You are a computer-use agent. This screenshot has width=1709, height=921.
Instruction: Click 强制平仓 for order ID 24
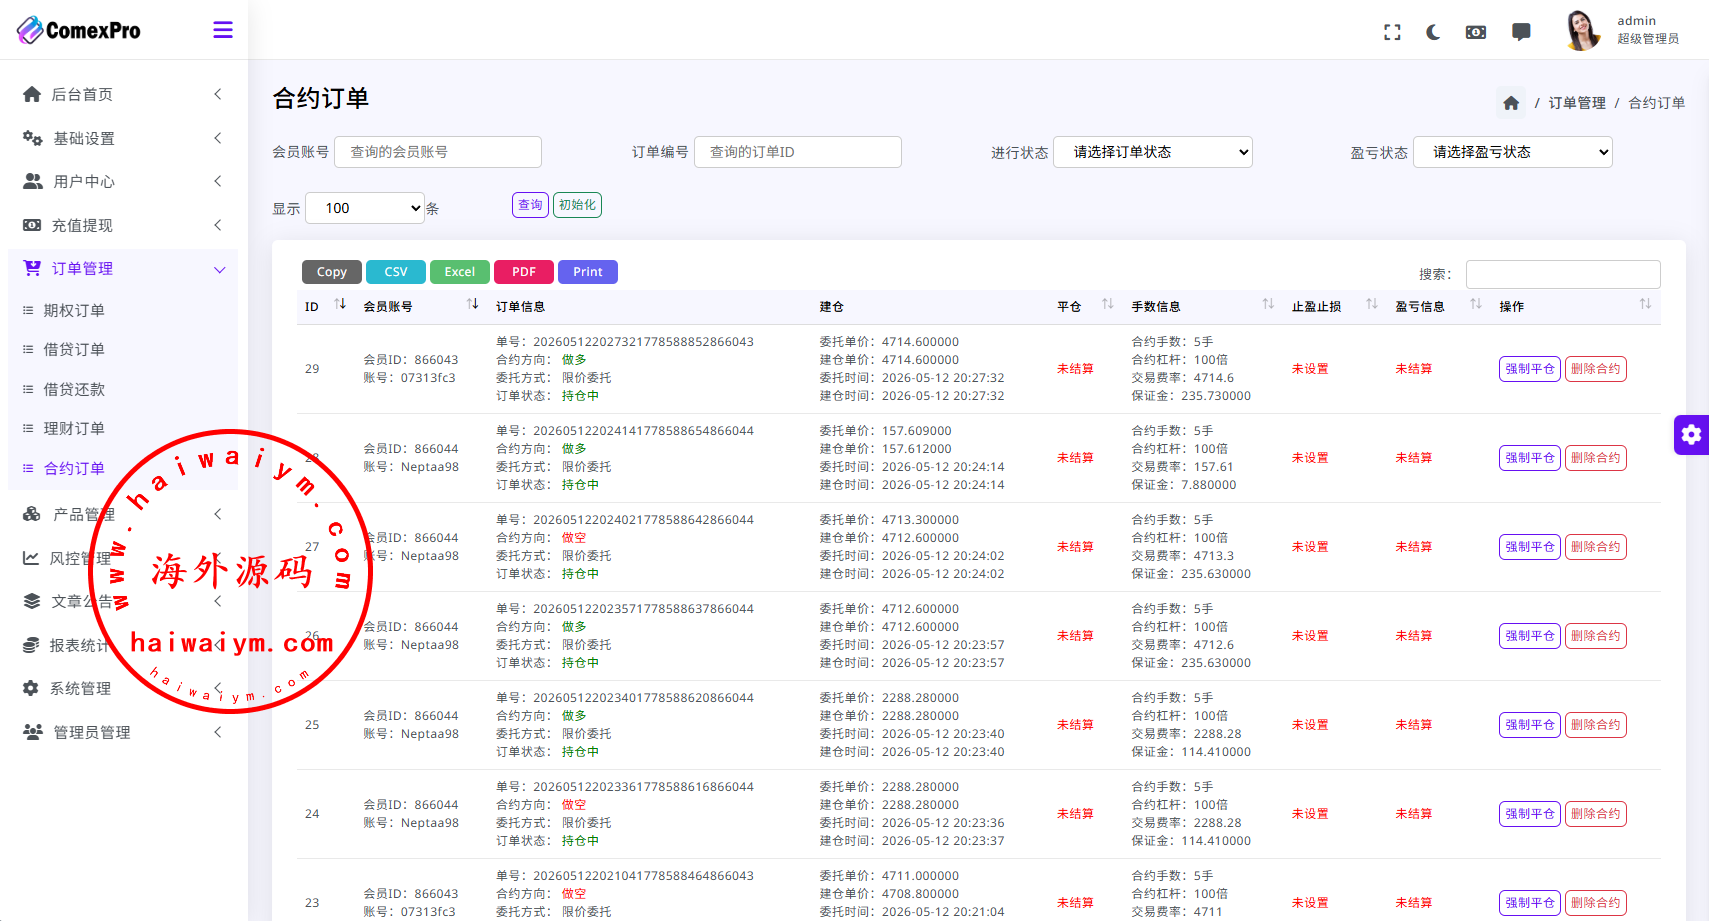click(1530, 814)
